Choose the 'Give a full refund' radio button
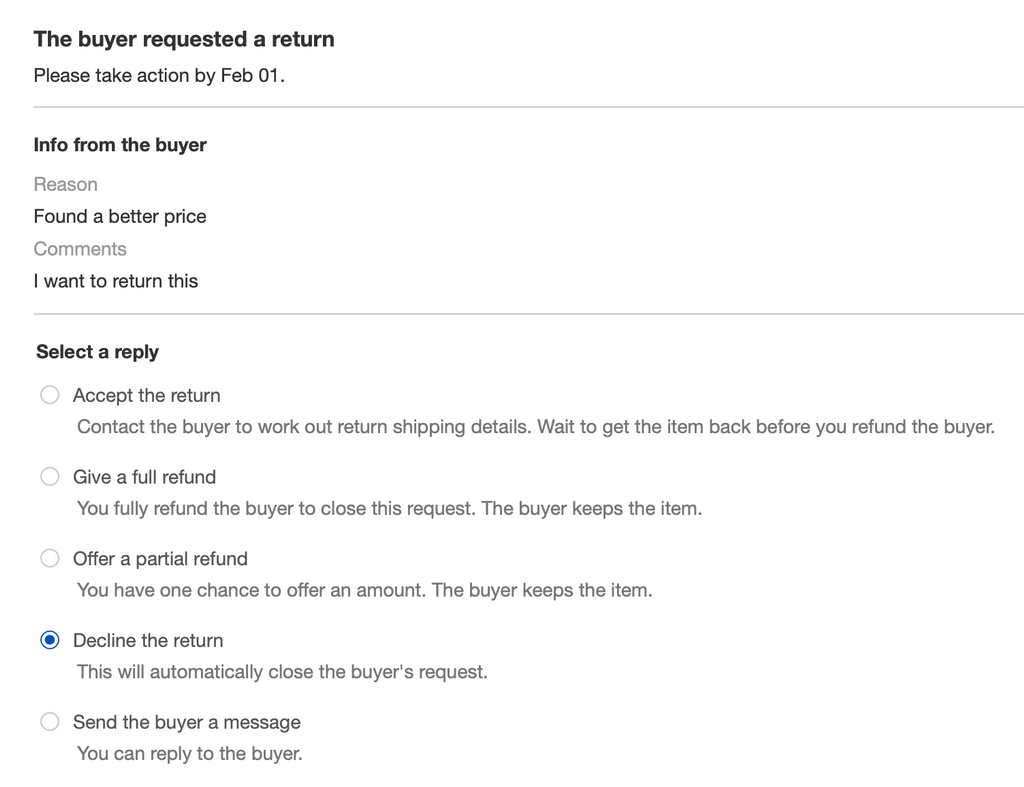The width and height of the screenshot is (1024, 787). pos(50,477)
